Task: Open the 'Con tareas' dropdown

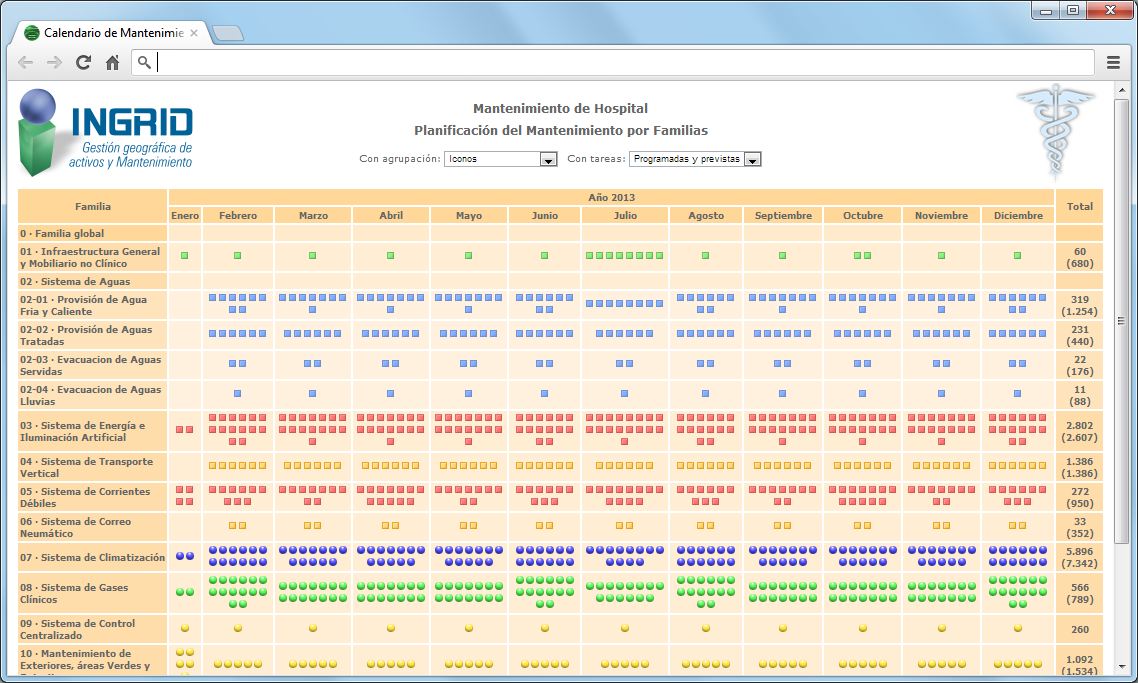Action: 752,159
